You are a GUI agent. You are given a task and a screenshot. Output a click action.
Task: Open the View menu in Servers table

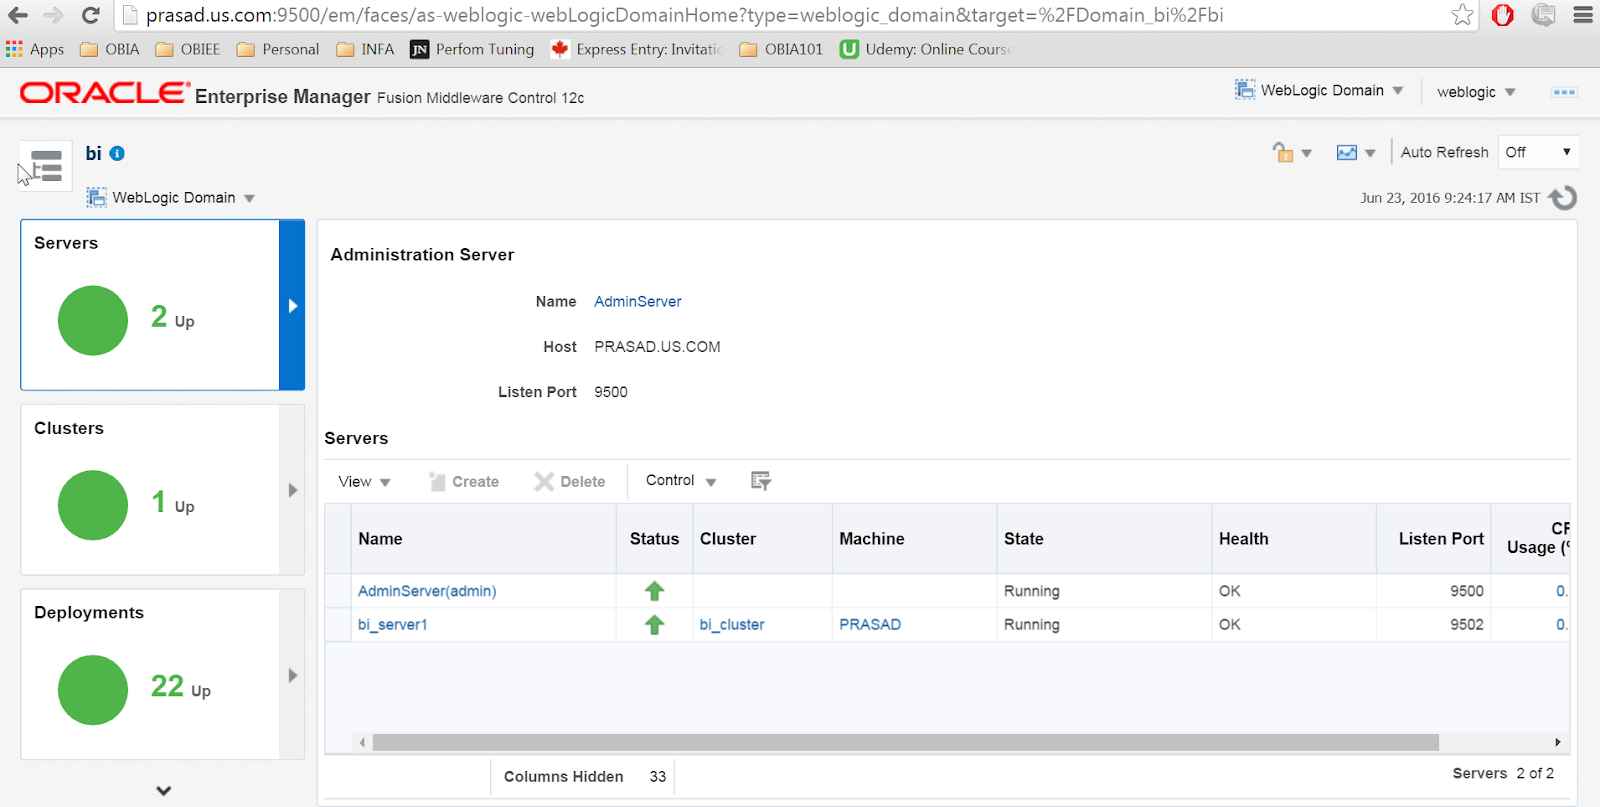pyautogui.click(x=364, y=481)
